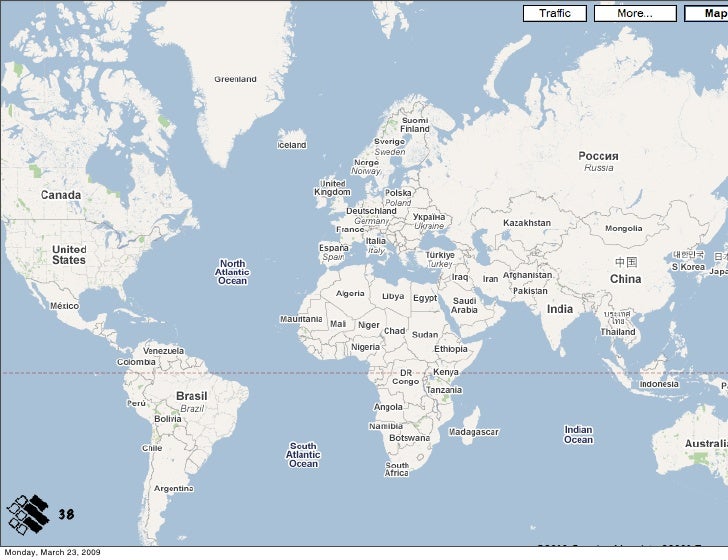
Task: Select the Colombia label
Action: (x=136, y=362)
